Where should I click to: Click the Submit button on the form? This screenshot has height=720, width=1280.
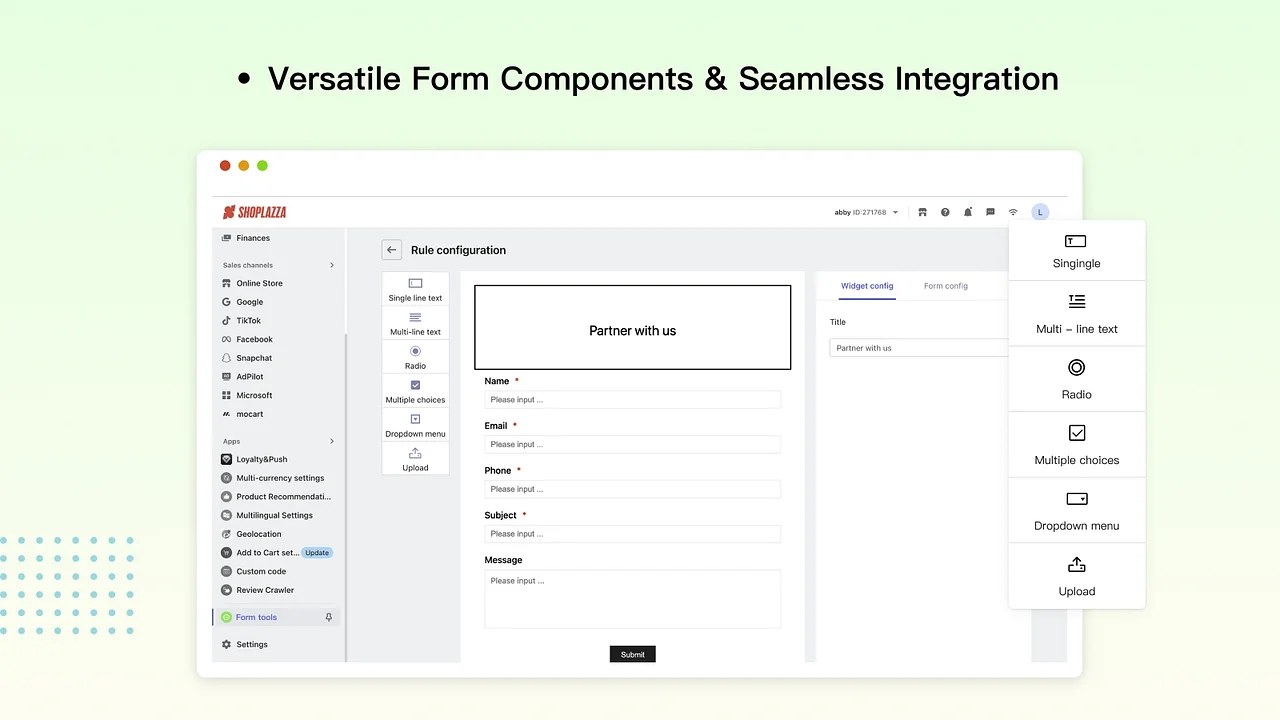[632, 654]
